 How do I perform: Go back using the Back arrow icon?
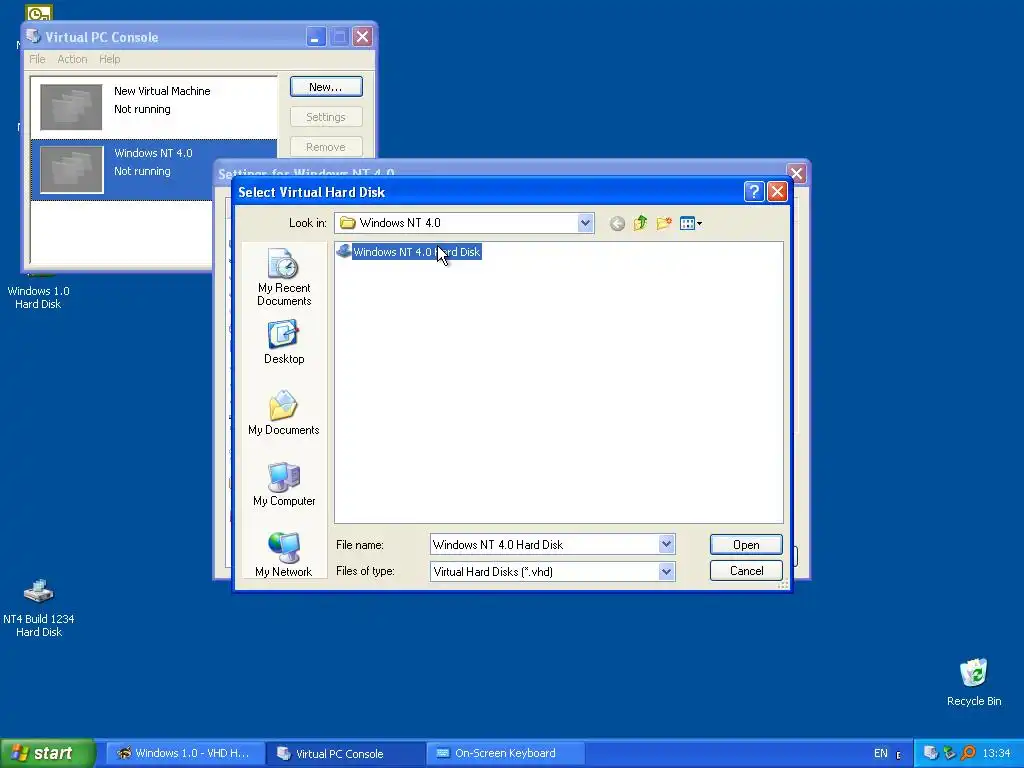click(617, 223)
